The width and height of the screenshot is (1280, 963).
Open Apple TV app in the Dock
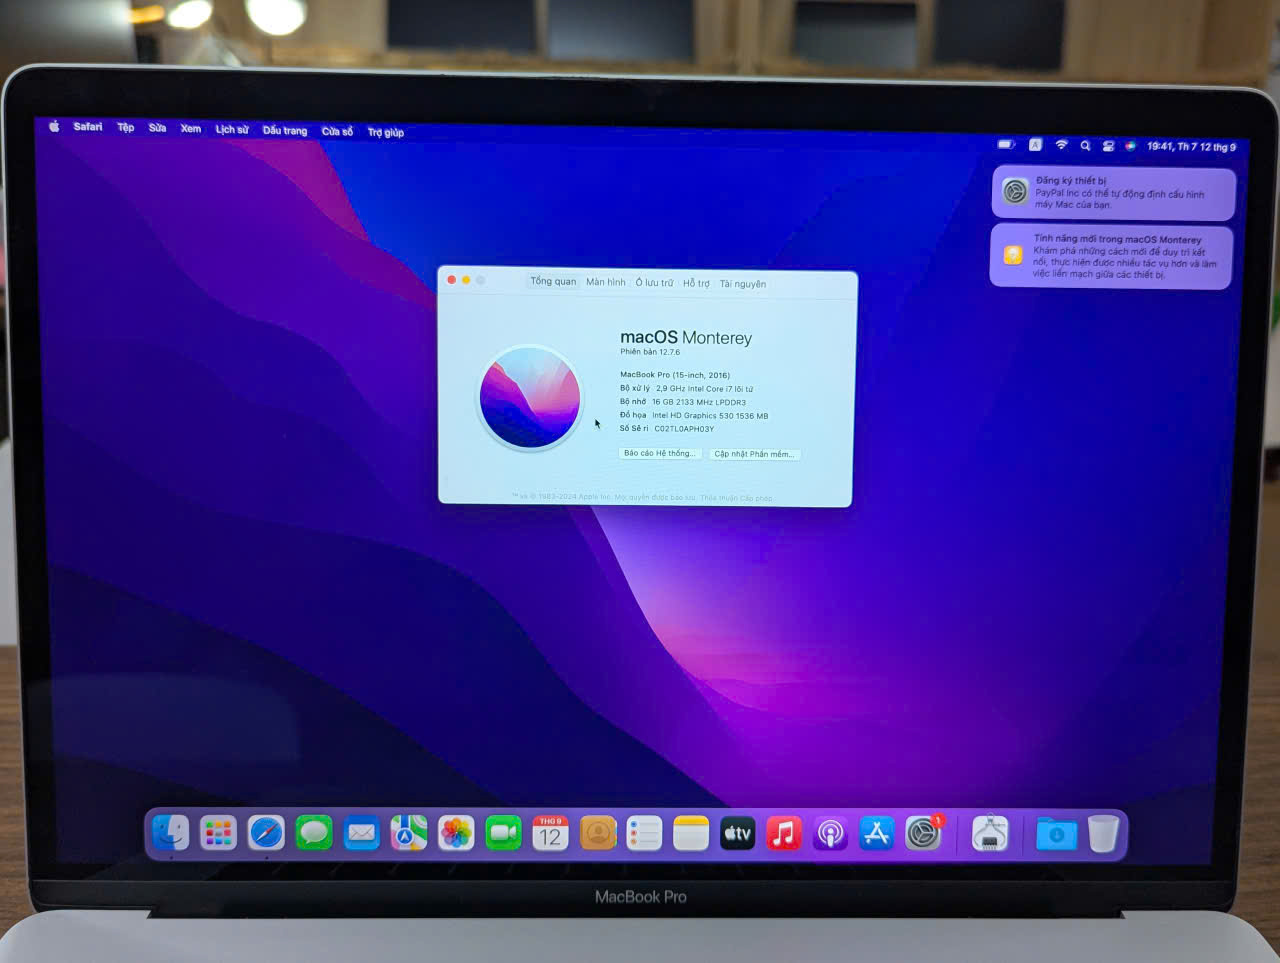click(x=738, y=832)
